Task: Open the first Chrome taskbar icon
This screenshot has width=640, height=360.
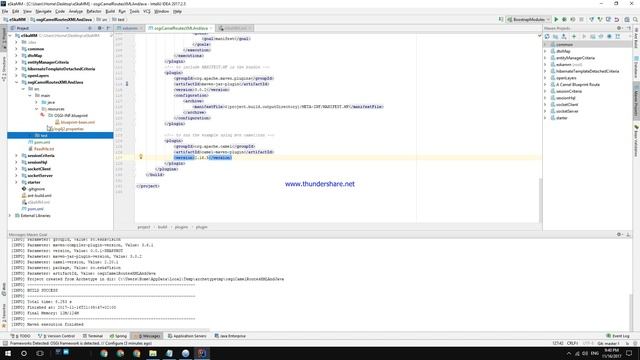Action: pos(104,353)
